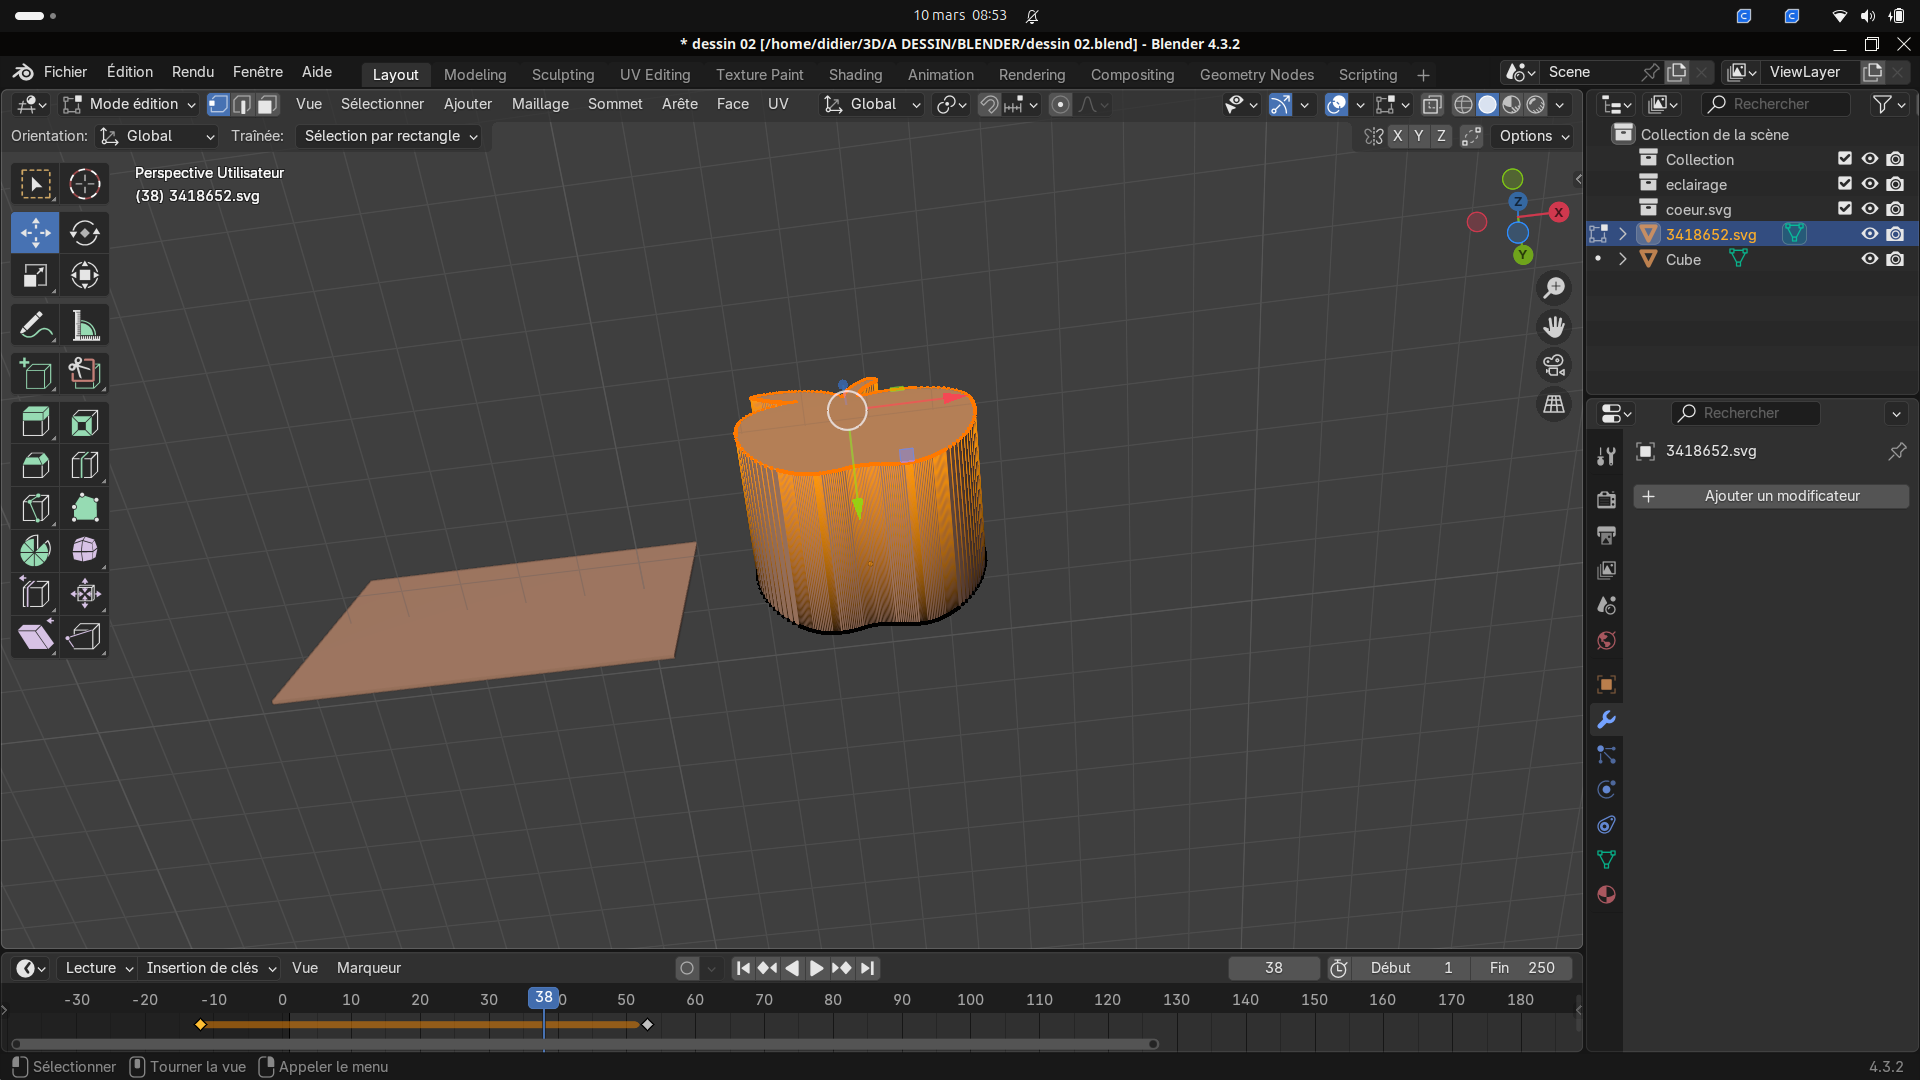This screenshot has width=1920, height=1080.
Task: Expand the Cube tree item
Action: coord(1623,259)
